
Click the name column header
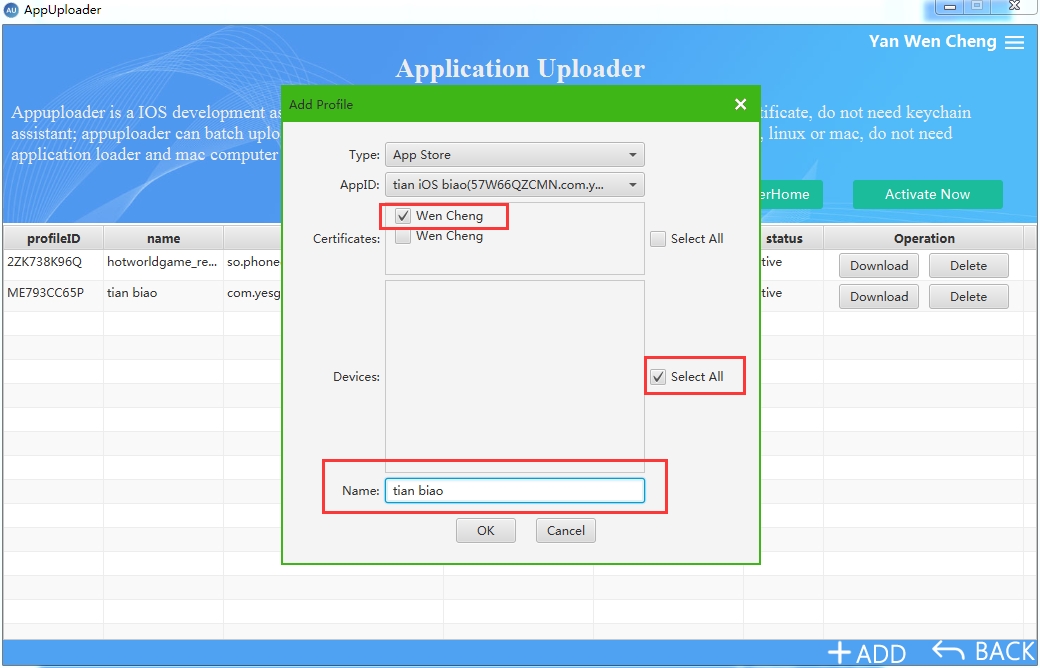(163, 238)
